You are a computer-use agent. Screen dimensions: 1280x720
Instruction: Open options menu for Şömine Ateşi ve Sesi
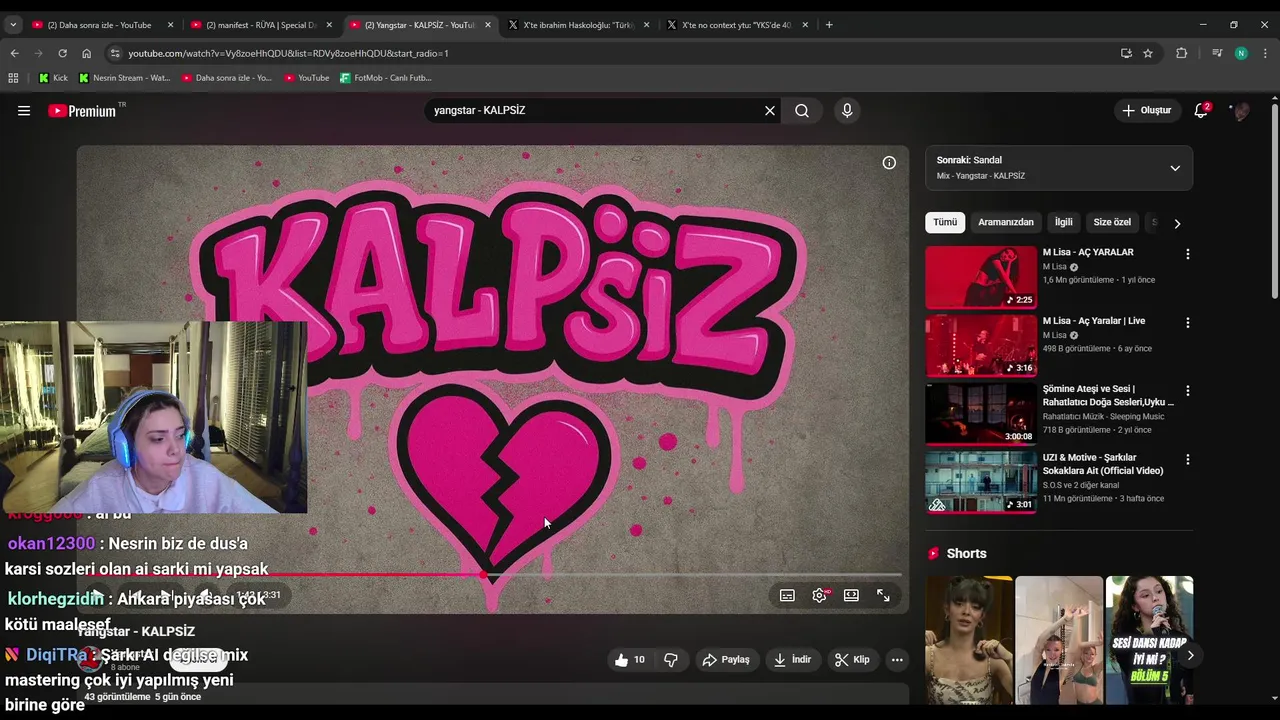tap(1188, 391)
